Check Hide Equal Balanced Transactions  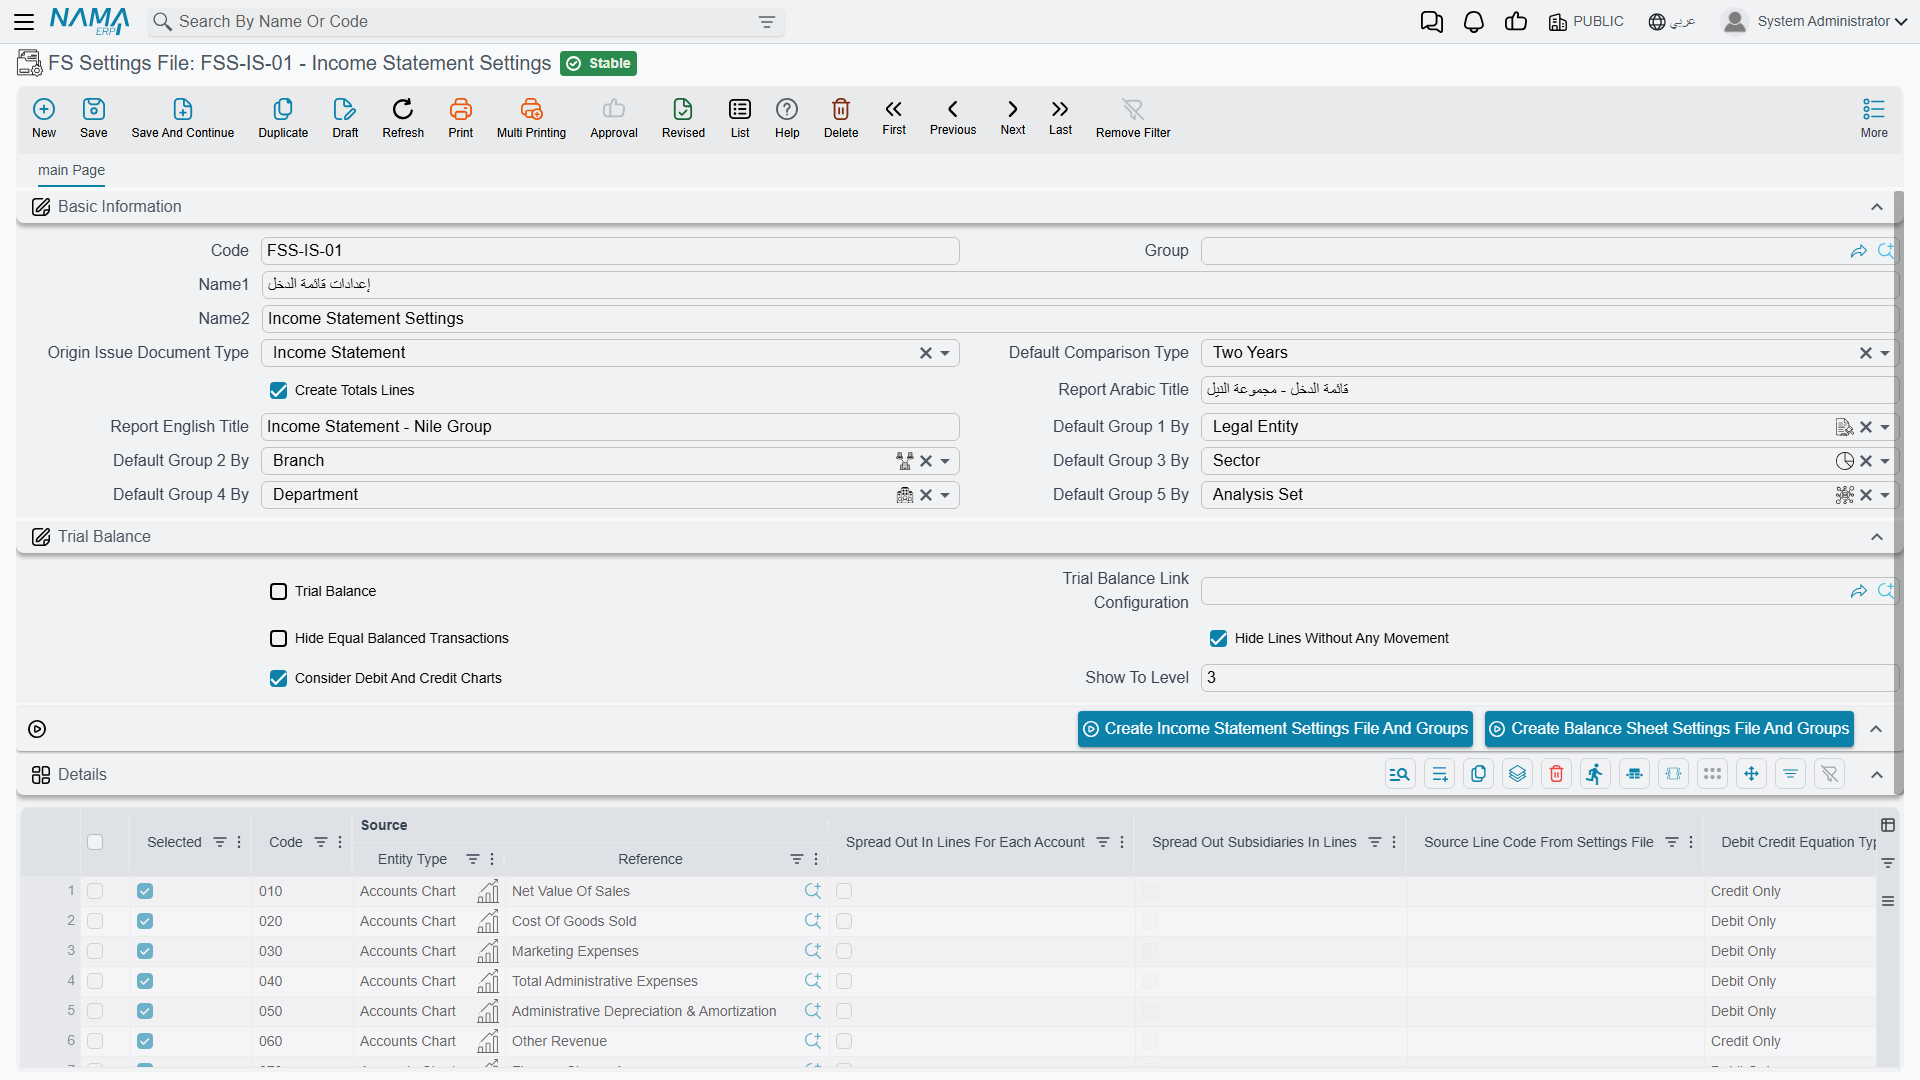point(279,639)
